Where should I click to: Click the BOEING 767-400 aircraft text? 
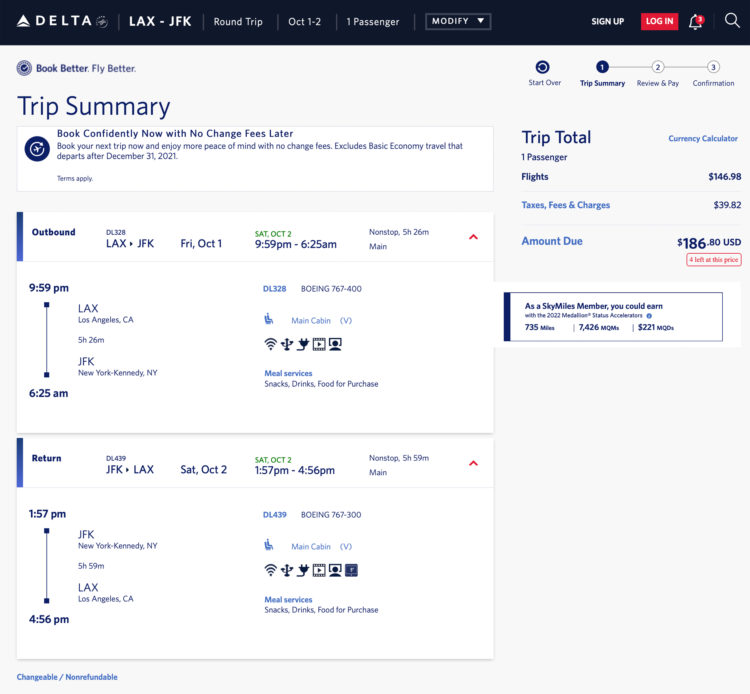[x=331, y=289]
